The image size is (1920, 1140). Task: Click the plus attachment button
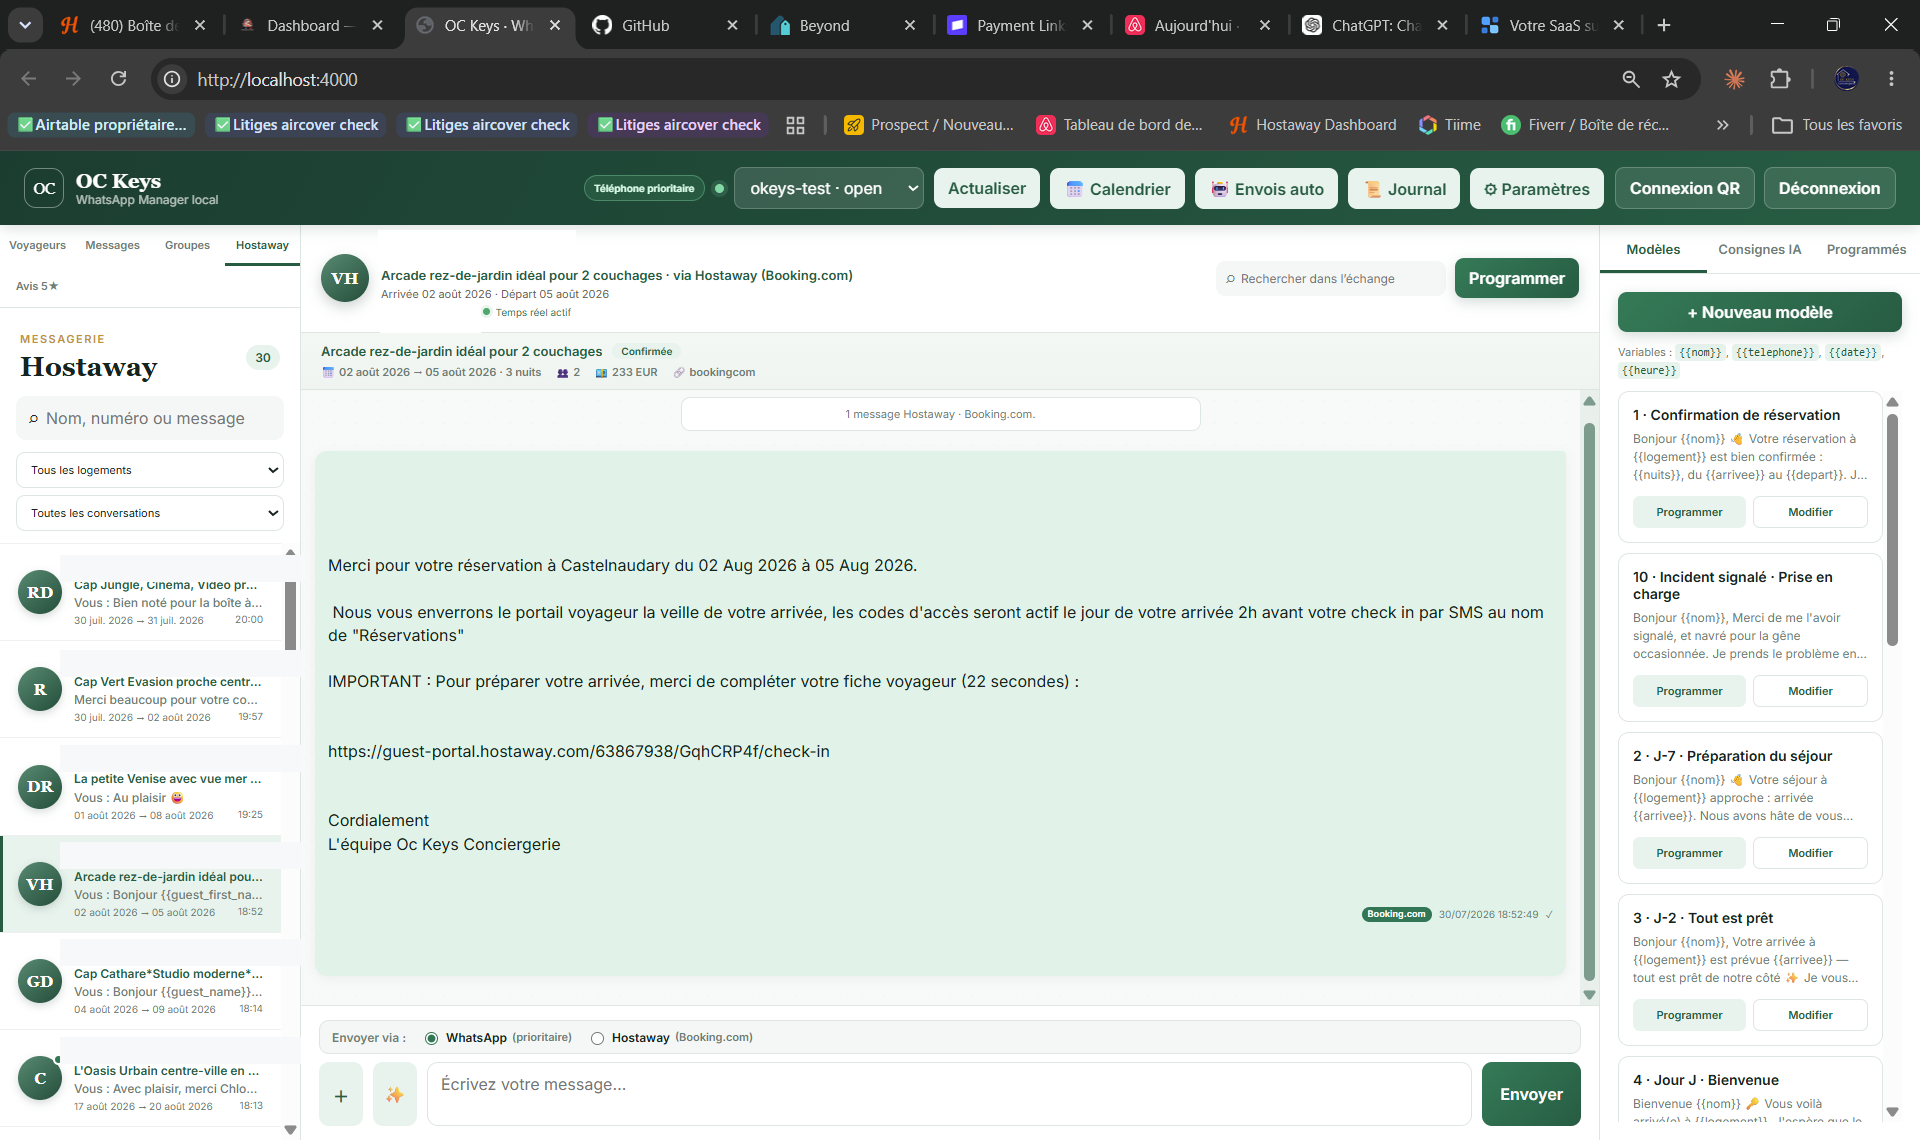(x=341, y=1094)
